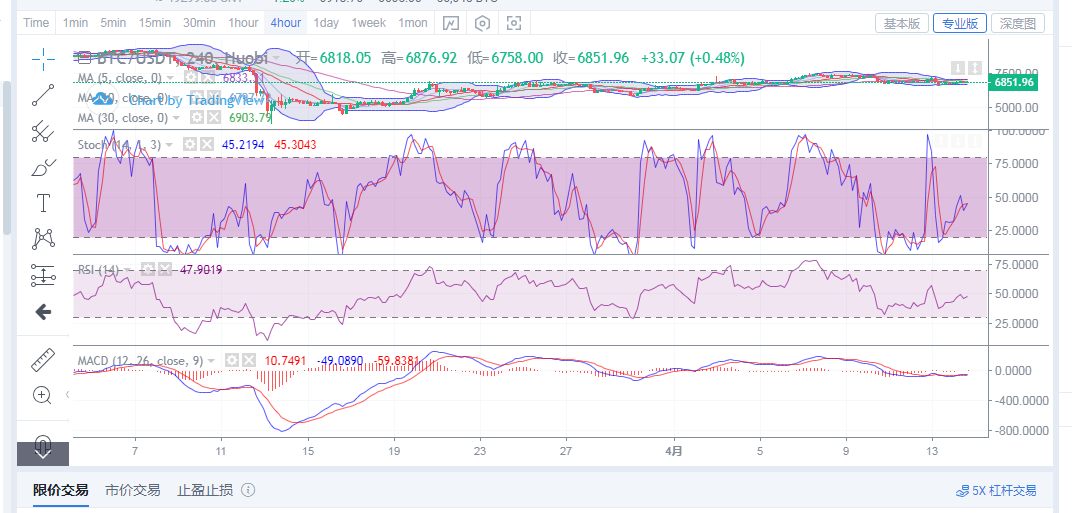Image resolution: width=1072 pixels, height=513 pixels.
Task: Click the 深度图 button
Action: click(1020, 23)
